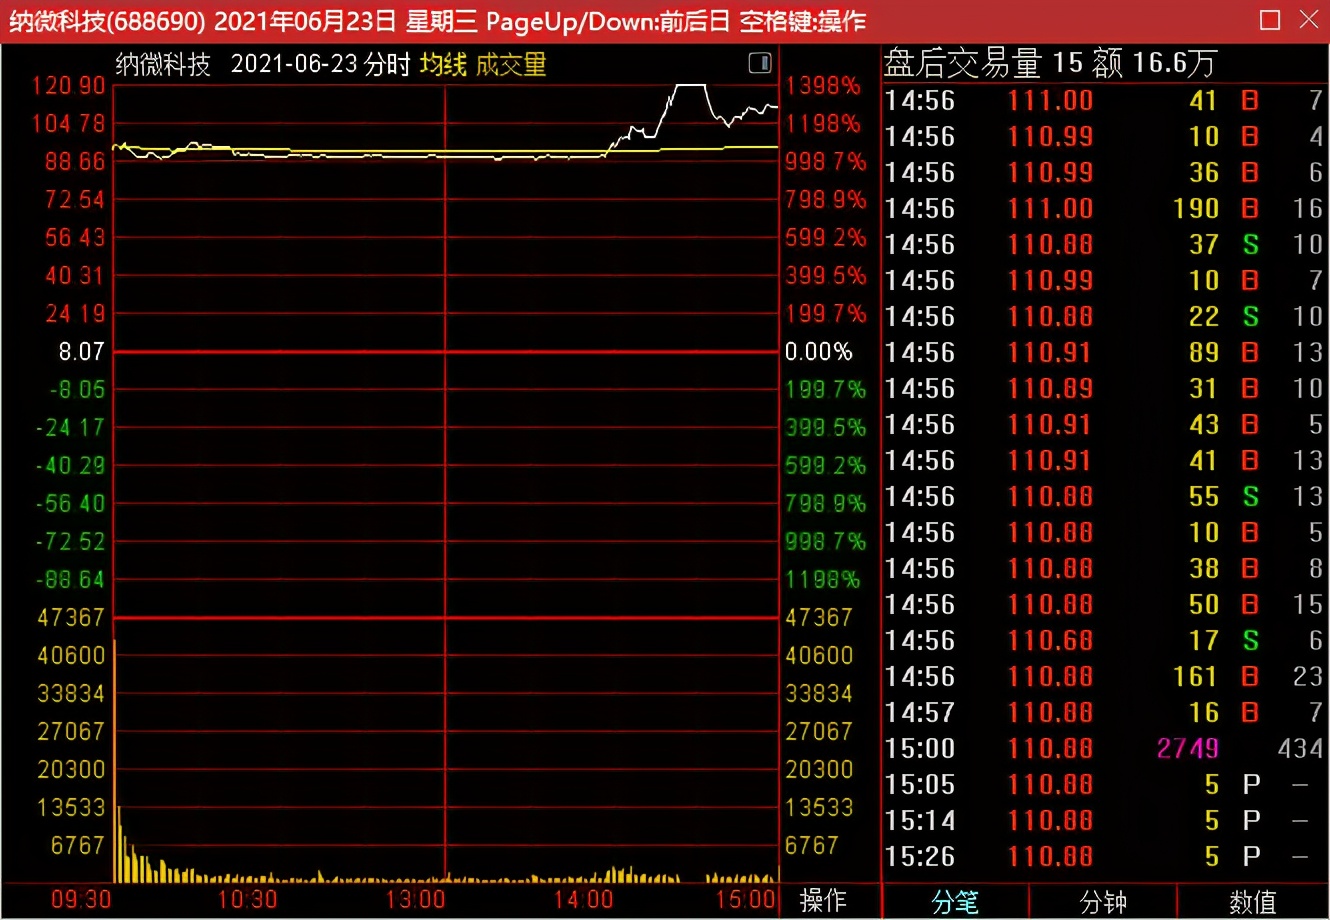Select the 15:26 post-market trade row

1100,856
